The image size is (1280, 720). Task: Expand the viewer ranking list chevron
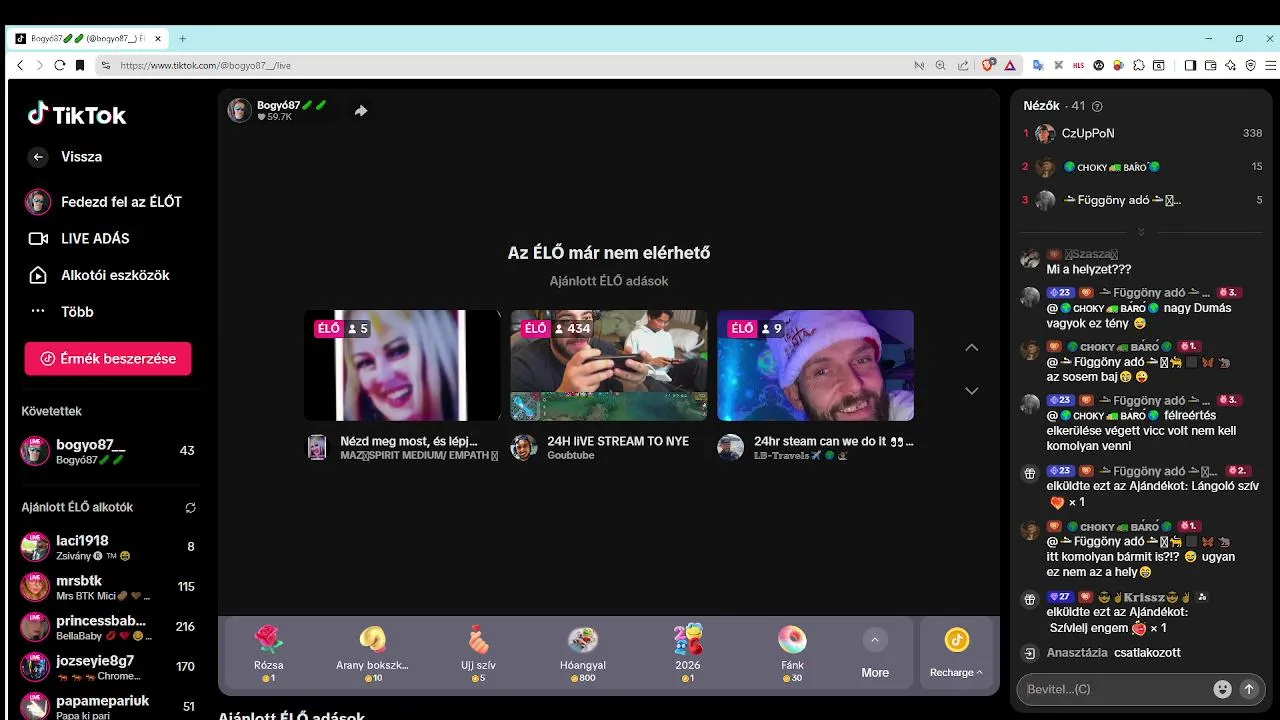coord(1141,232)
